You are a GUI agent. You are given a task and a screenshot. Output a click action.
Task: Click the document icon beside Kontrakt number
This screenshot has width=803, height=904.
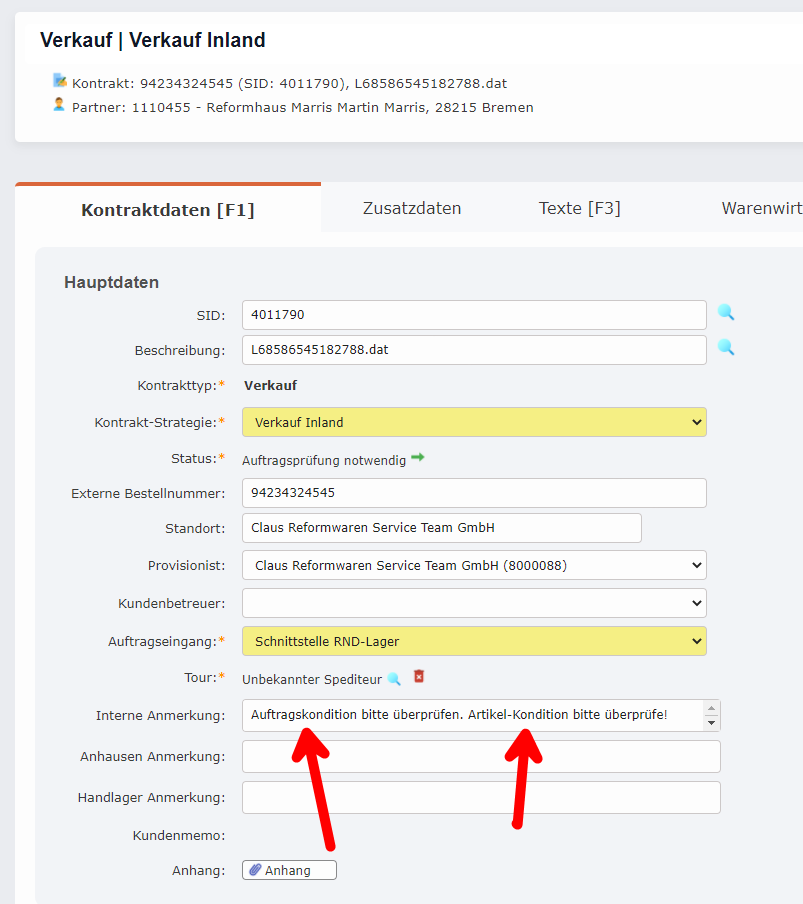point(59,80)
